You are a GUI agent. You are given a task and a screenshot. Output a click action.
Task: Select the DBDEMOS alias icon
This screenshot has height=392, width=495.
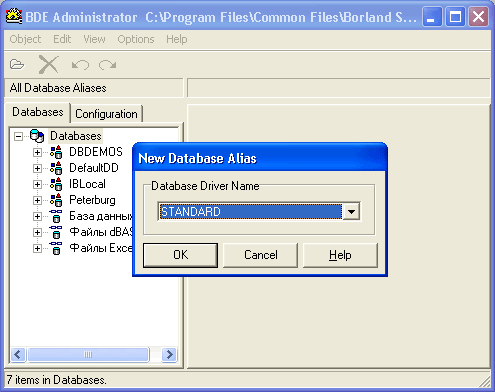click(x=56, y=152)
